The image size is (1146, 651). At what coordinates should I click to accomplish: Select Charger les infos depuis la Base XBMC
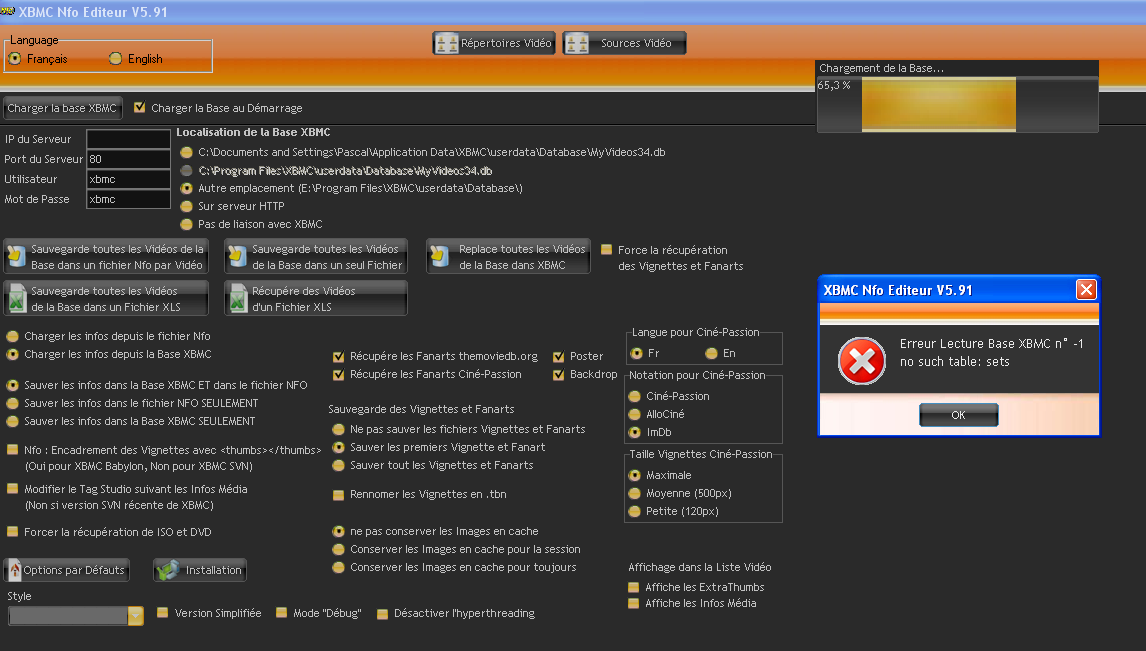(x=12, y=354)
